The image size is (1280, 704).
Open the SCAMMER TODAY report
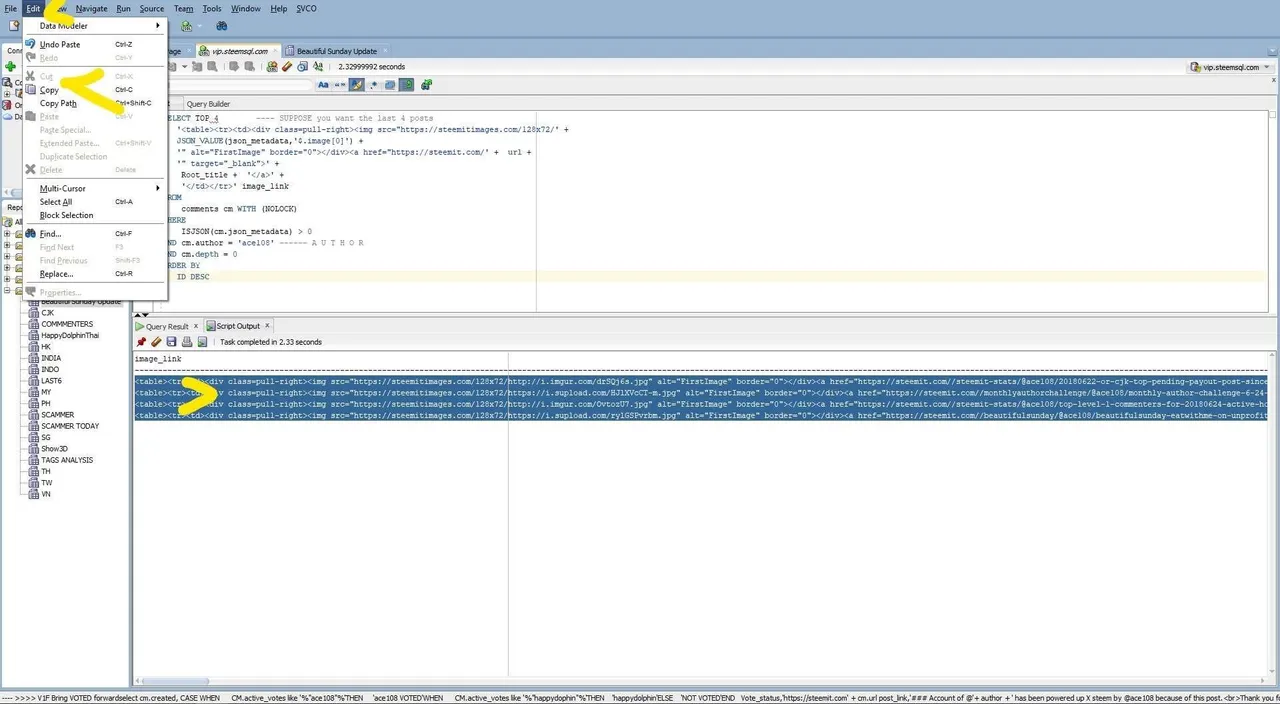tap(70, 426)
